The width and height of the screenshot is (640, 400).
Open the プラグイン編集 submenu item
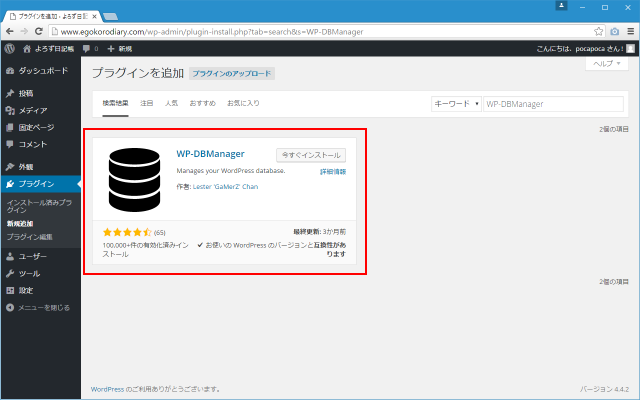click(x=29, y=237)
